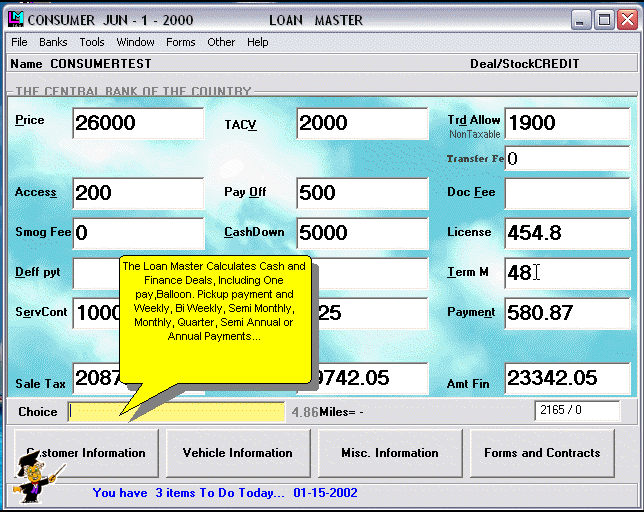Screen dimensions: 644x512
Task: Open the File menu
Action: click(19, 42)
